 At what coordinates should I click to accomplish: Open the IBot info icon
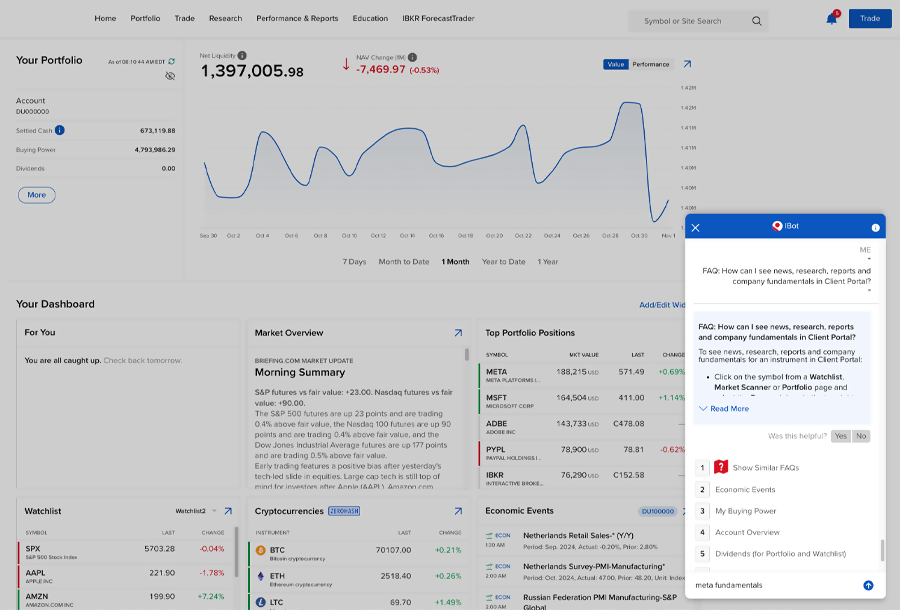876,226
